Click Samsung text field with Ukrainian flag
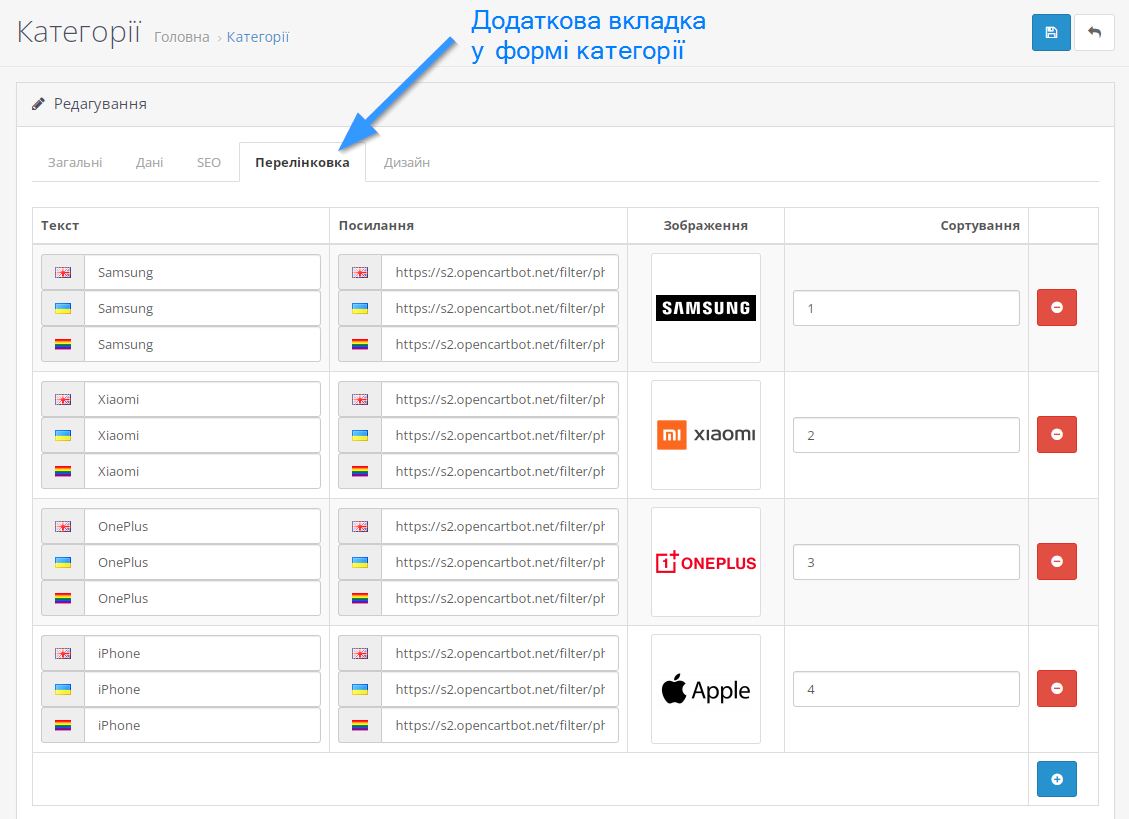The height and width of the screenshot is (819, 1129). point(202,308)
